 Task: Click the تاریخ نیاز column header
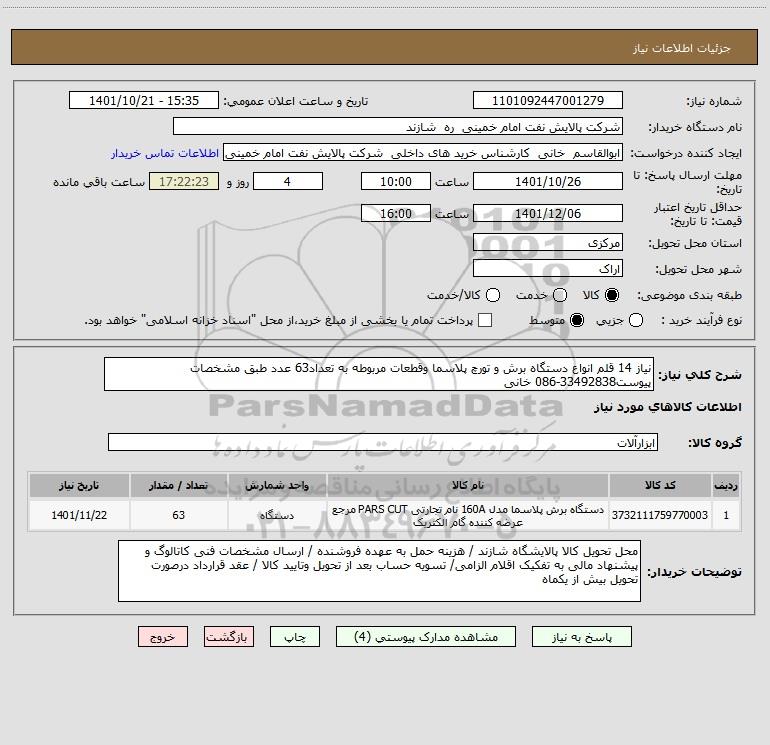(x=79, y=485)
